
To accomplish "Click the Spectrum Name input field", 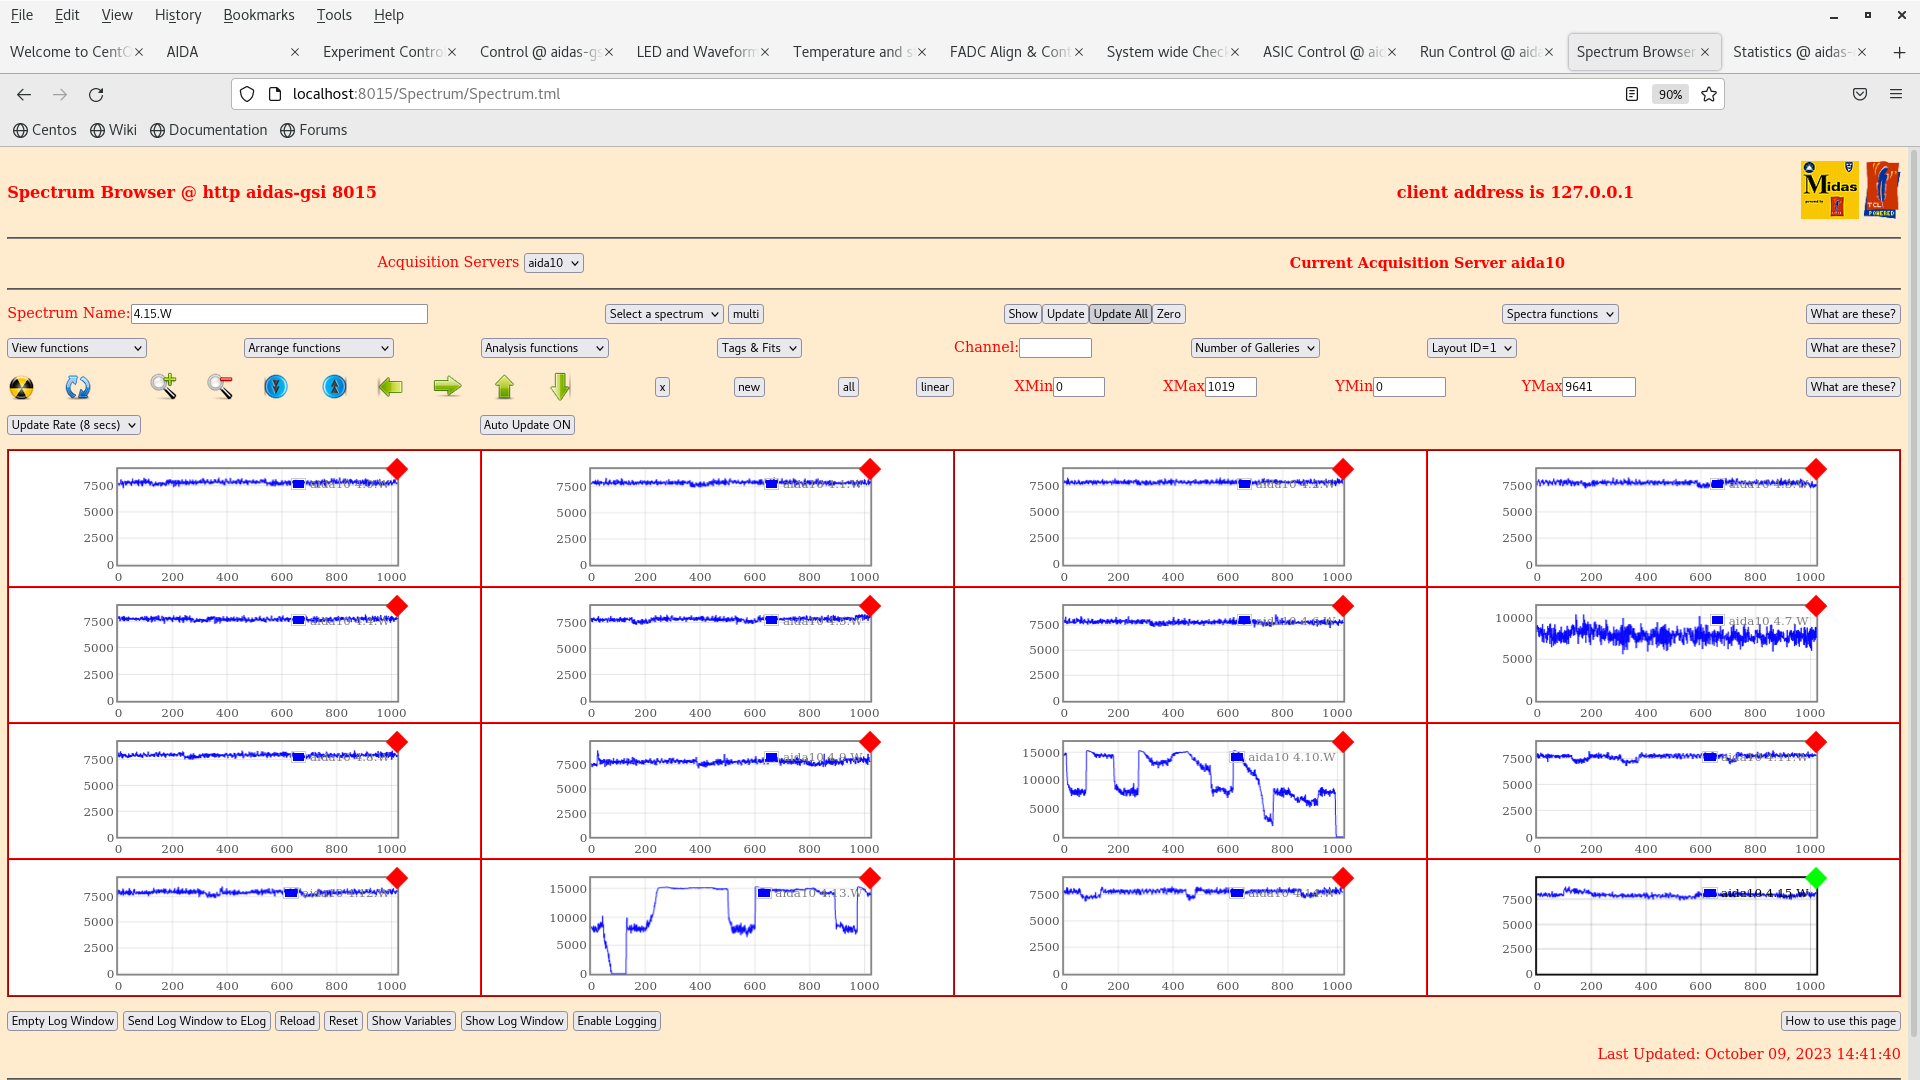I will point(279,314).
